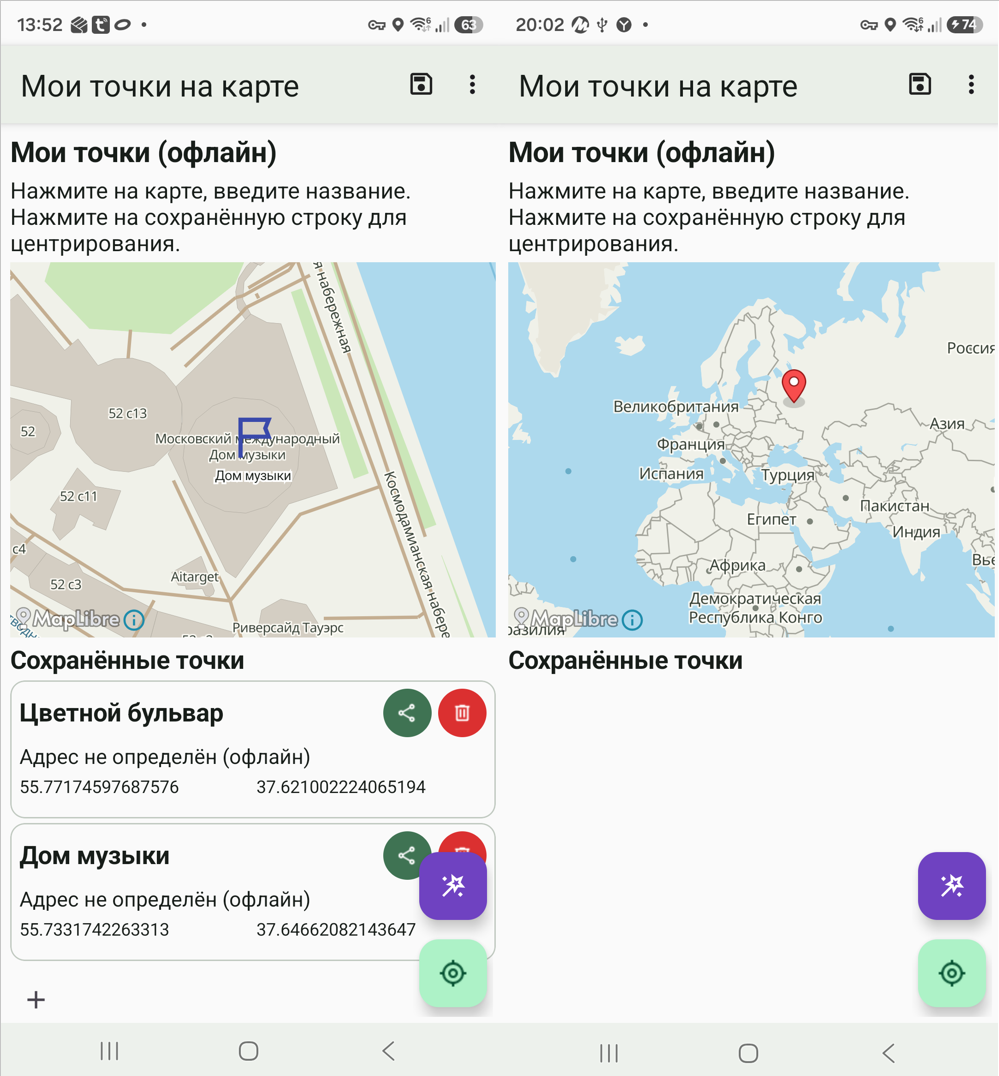Viewport: 999px width, 1076px height.
Task: Tap green locate-me button on left screen
Action: [x=453, y=973]
